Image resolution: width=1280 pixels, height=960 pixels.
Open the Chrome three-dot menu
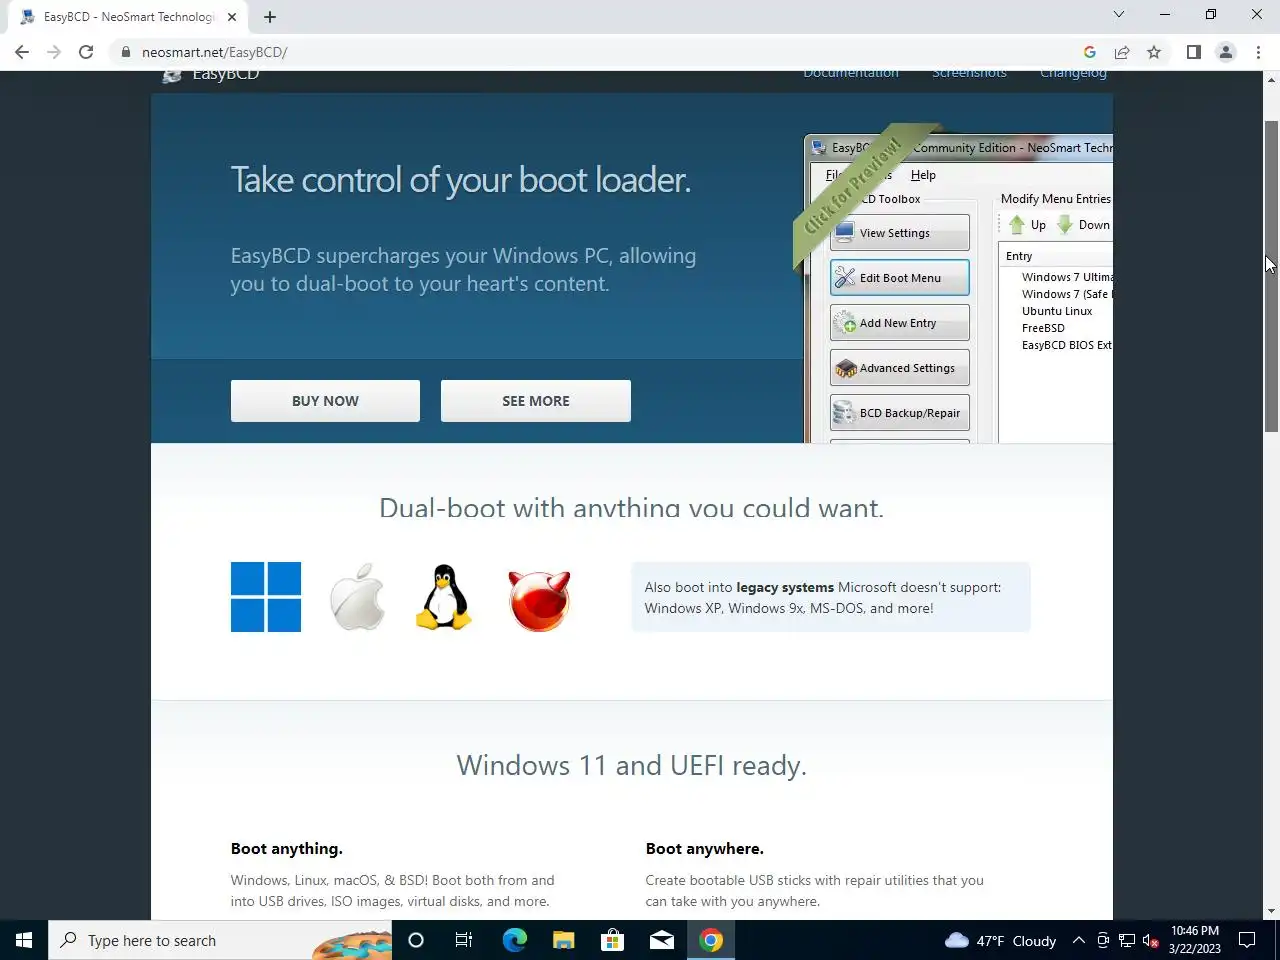tap(1258, 52)
